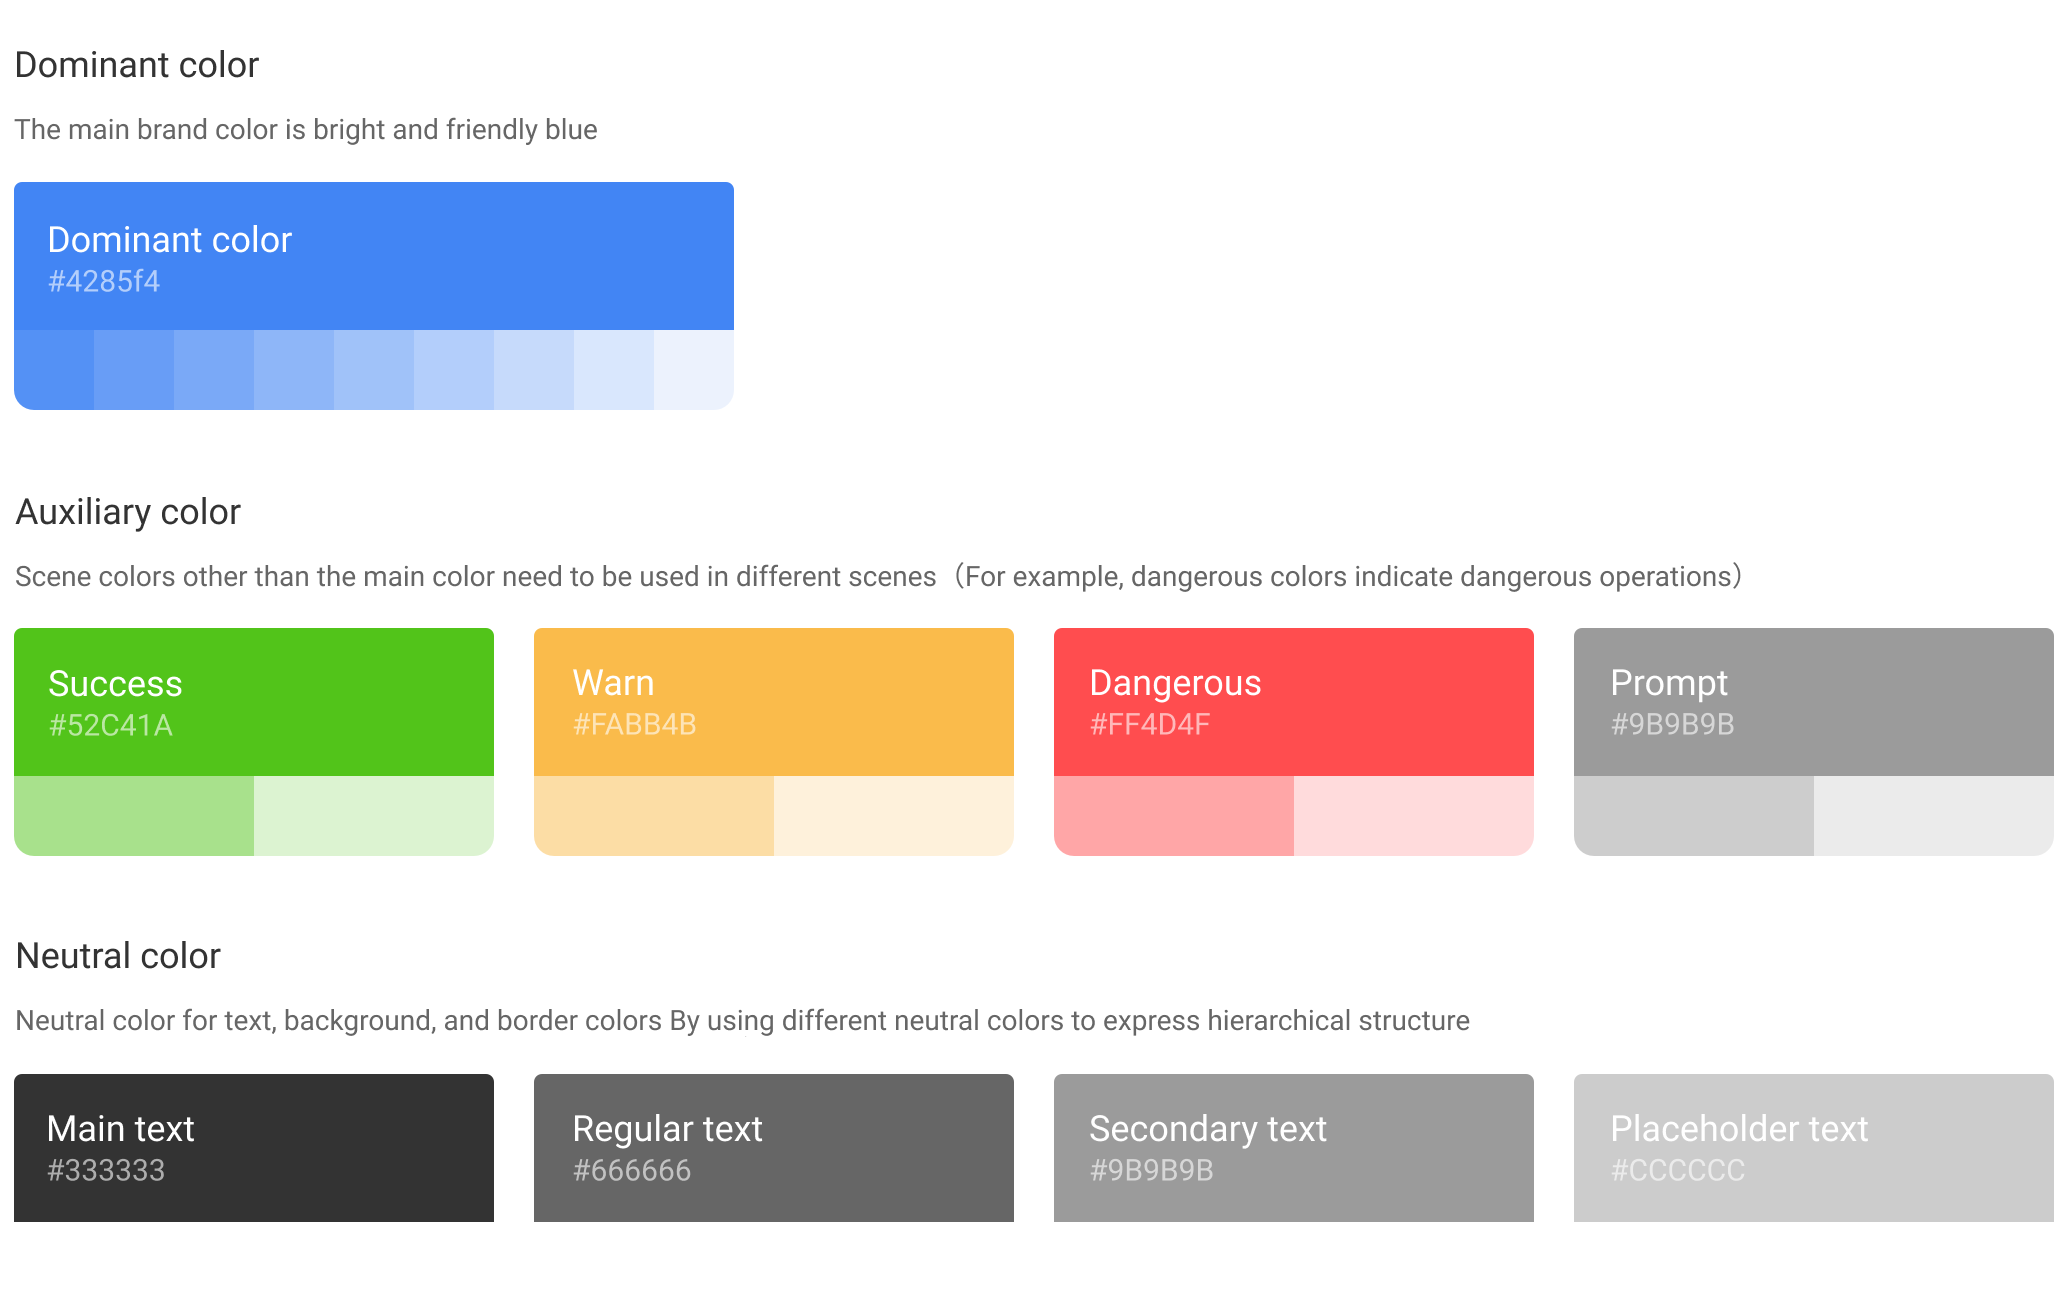Click the Prompt #9B9B9B gray swatch
The width and height of the screenshot is (2070, 1308).
1814,702
